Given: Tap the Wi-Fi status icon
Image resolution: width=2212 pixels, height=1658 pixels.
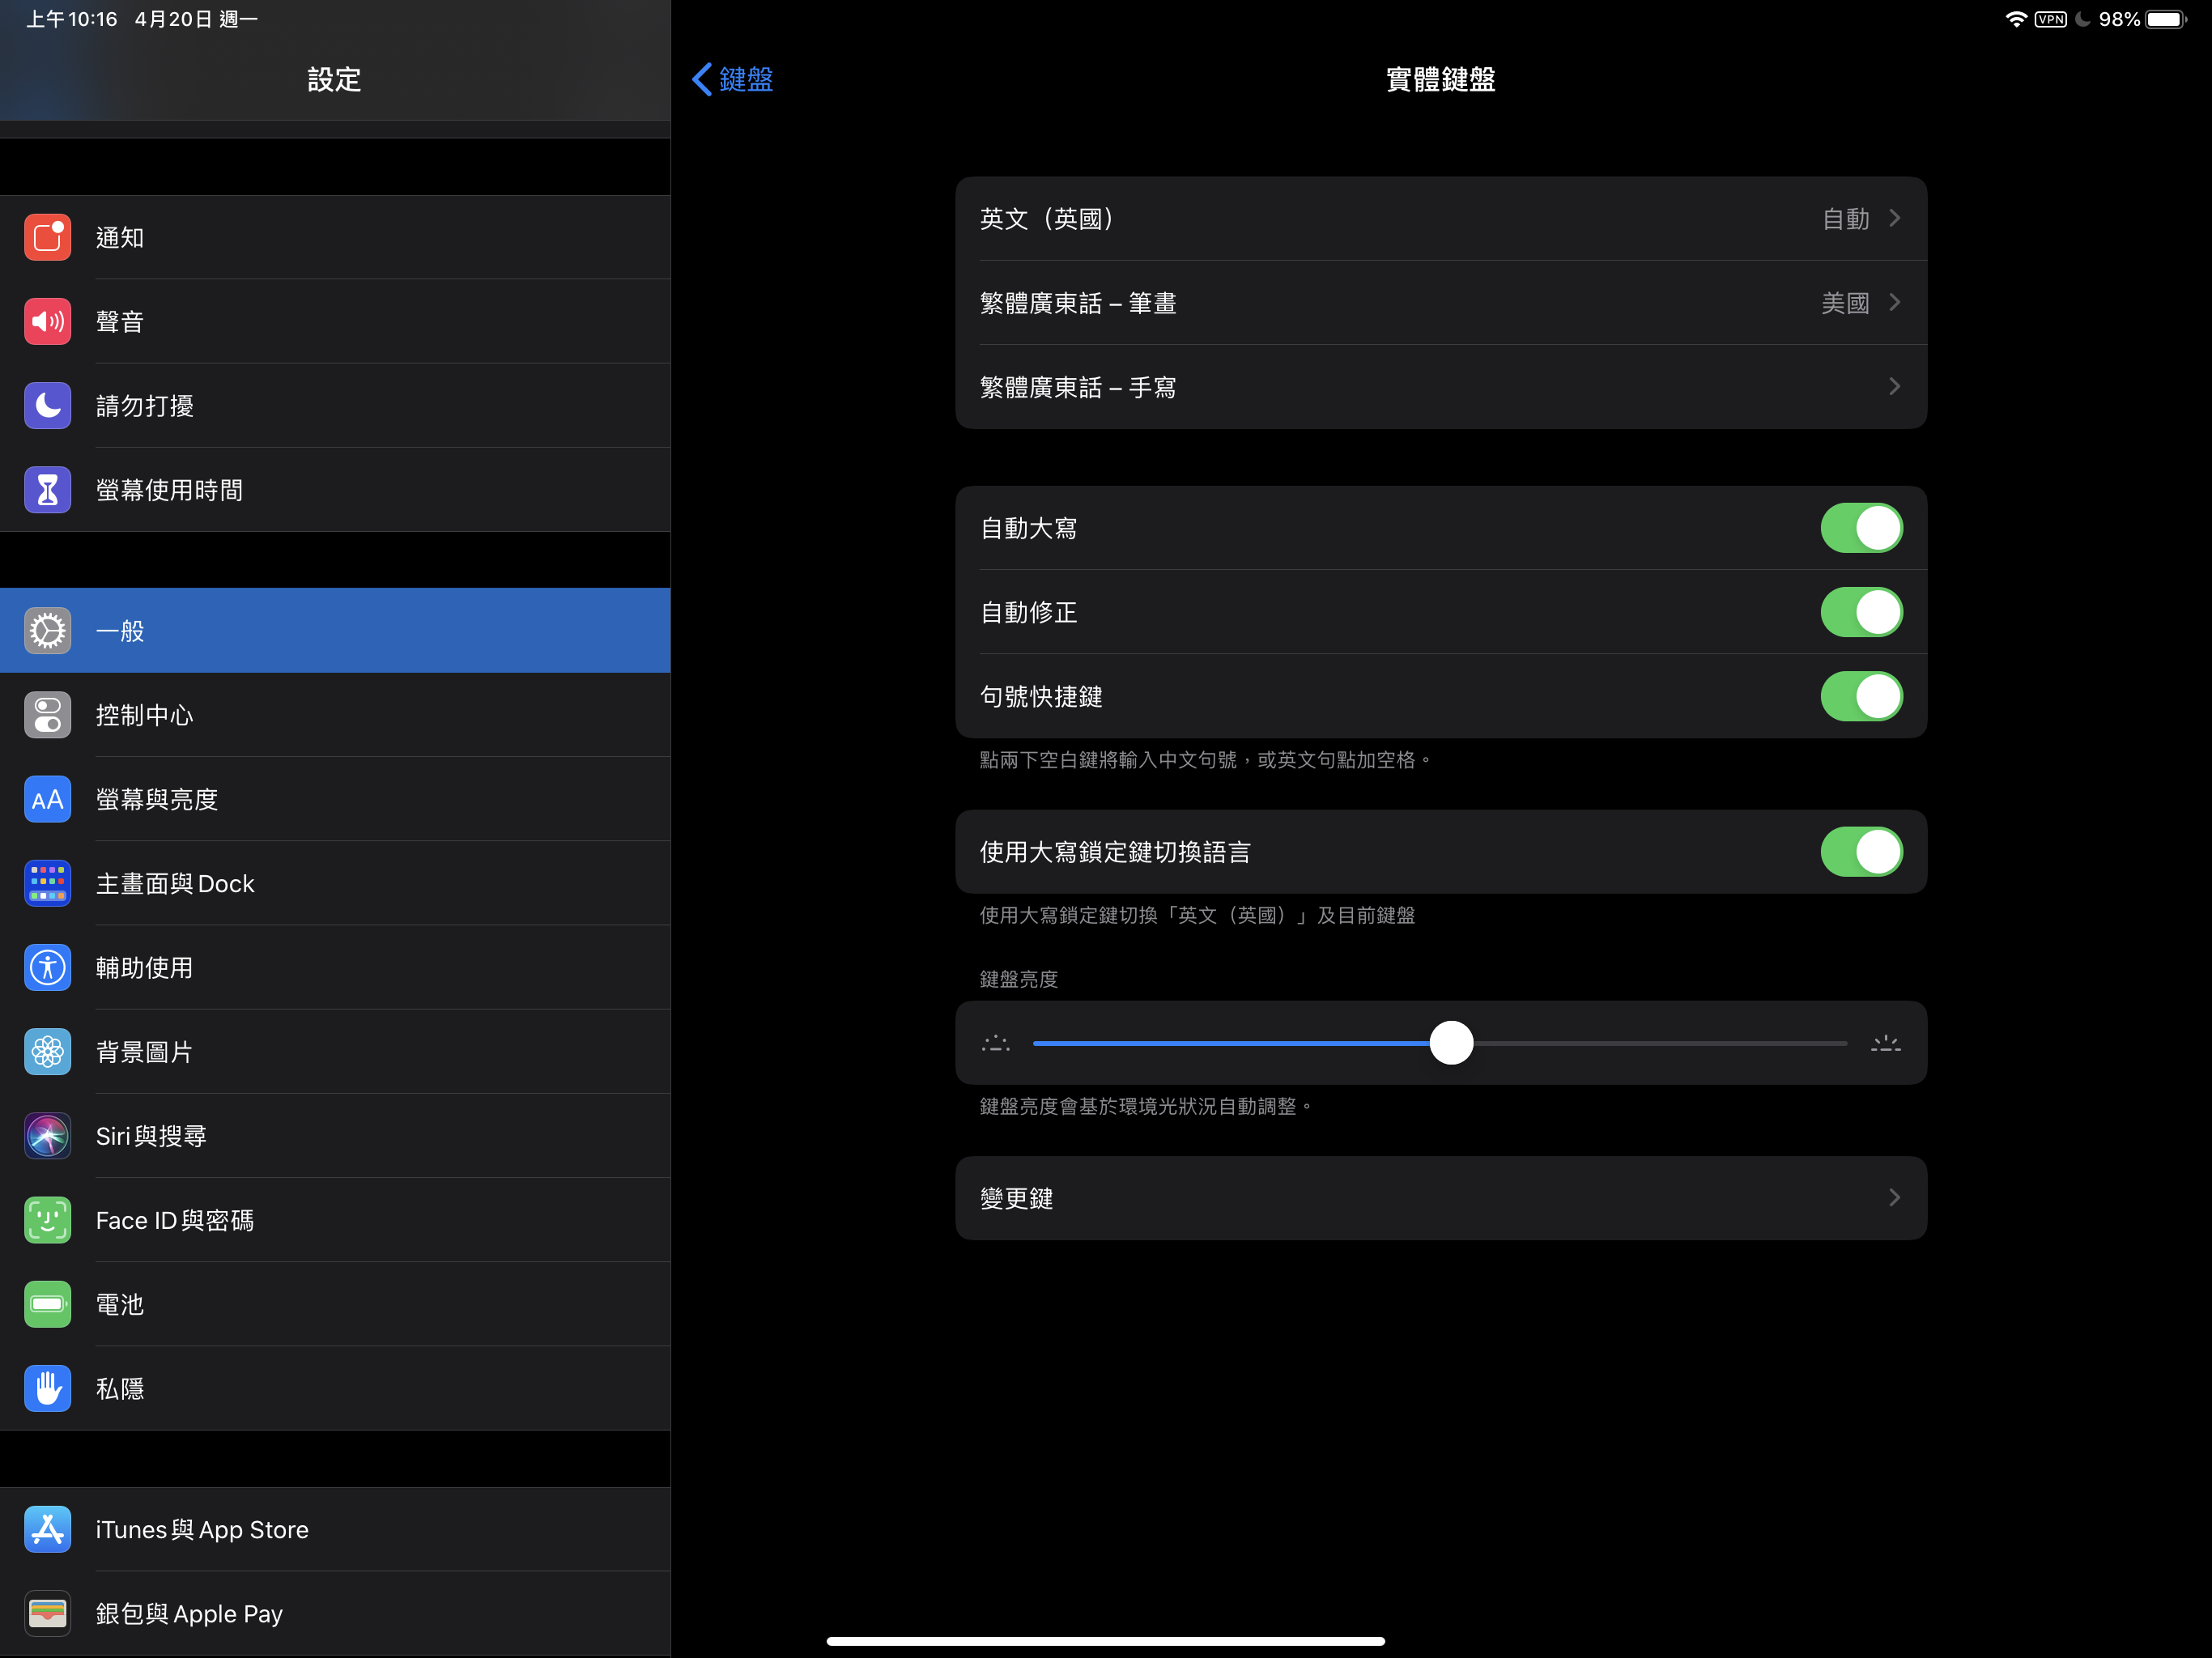Looking at the screenshot, I should (2016, 19).
